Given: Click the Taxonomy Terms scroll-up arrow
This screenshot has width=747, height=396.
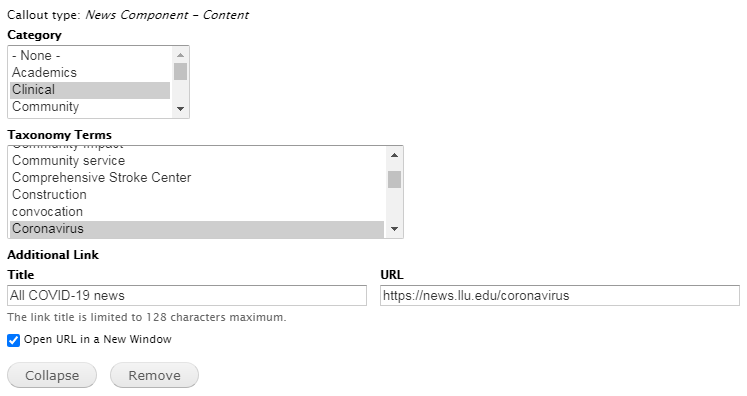Looking at the screenshot, I should tap(394, 155).
